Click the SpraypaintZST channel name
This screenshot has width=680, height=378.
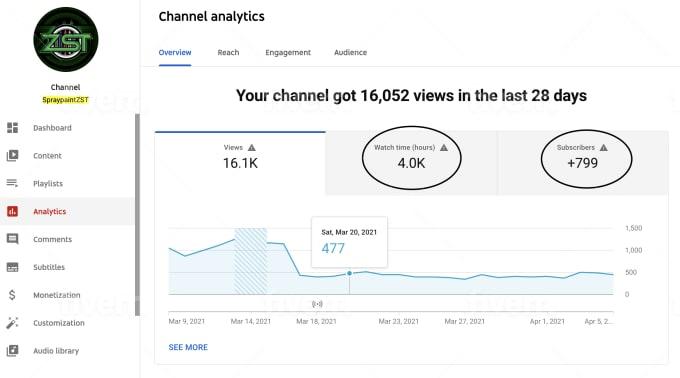[x=65, y=100]
